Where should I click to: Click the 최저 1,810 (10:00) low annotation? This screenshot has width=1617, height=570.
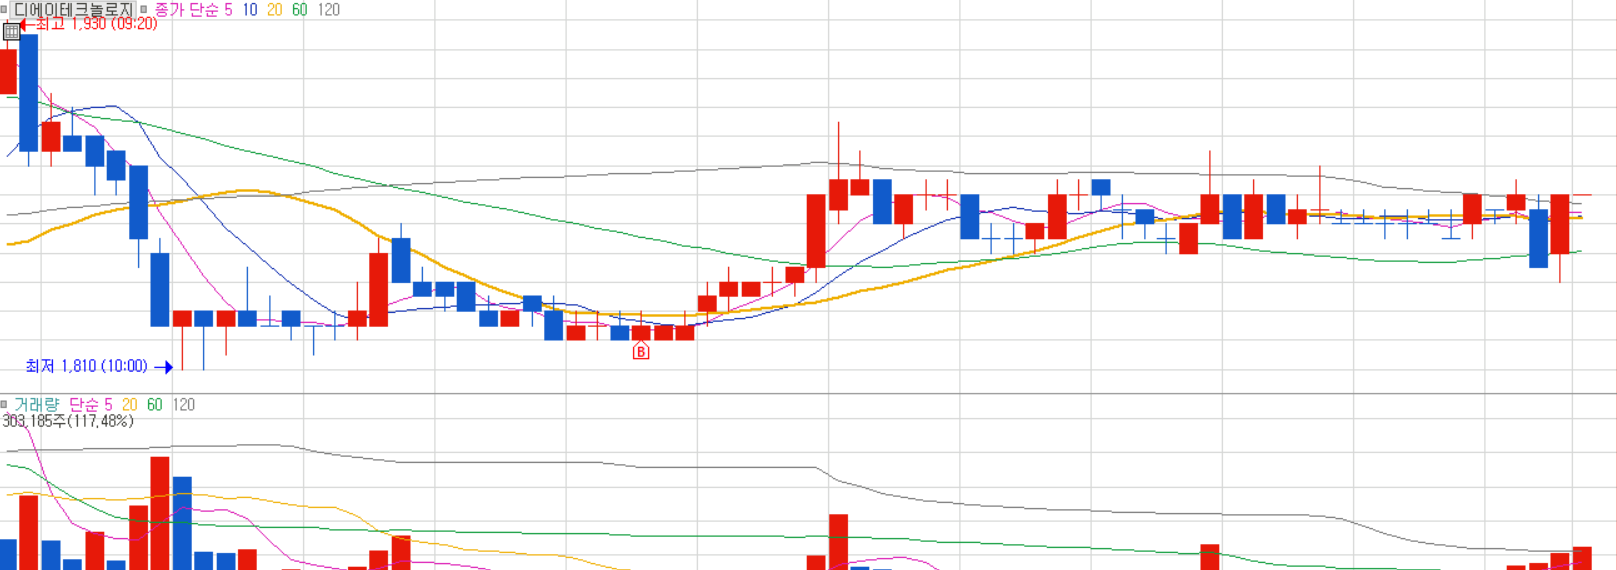point(86,366)
